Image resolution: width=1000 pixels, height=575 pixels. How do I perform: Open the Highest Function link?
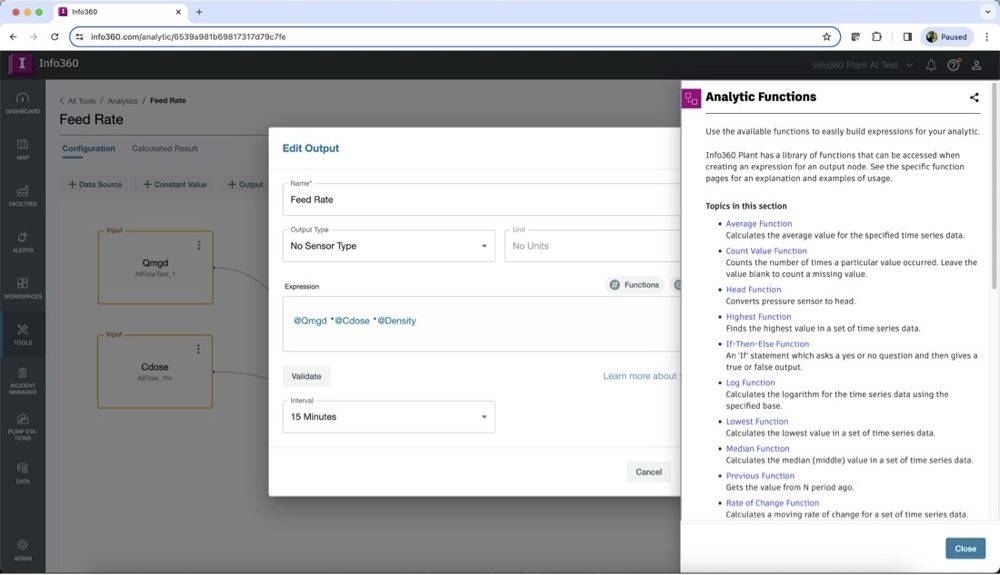[758, 317]
